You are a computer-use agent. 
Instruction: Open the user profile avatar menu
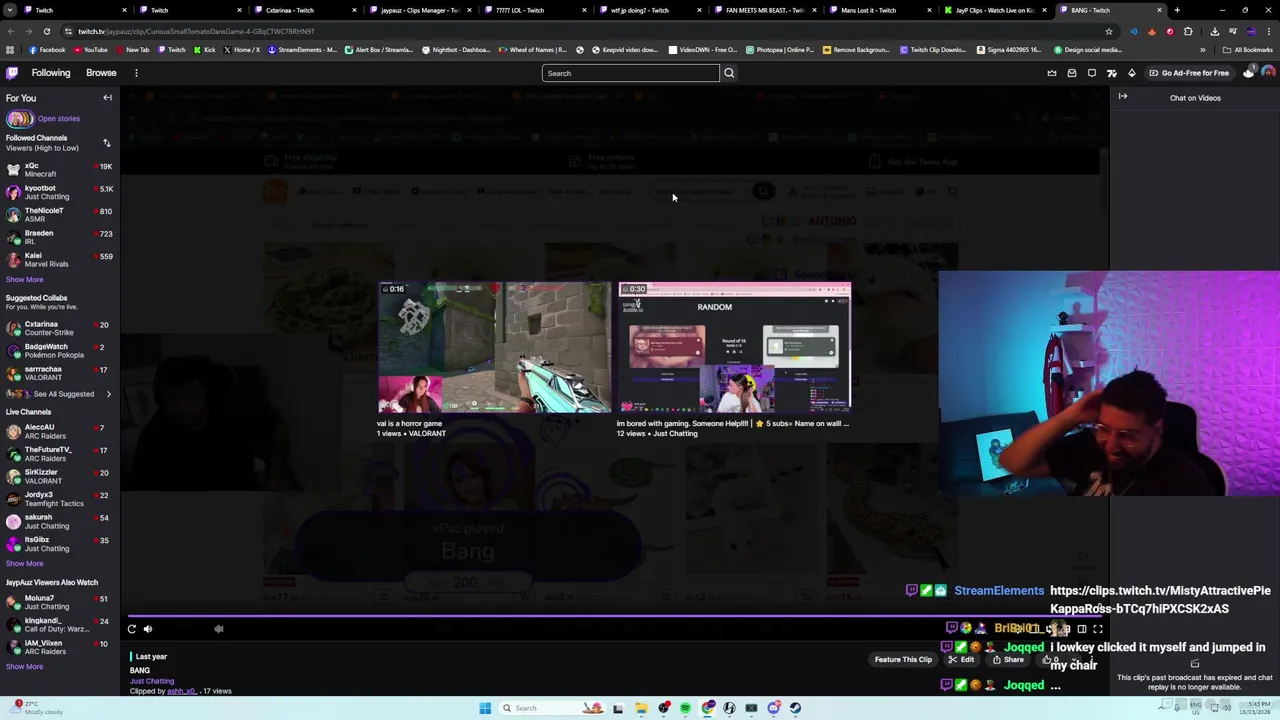(x=1268, y=73)
